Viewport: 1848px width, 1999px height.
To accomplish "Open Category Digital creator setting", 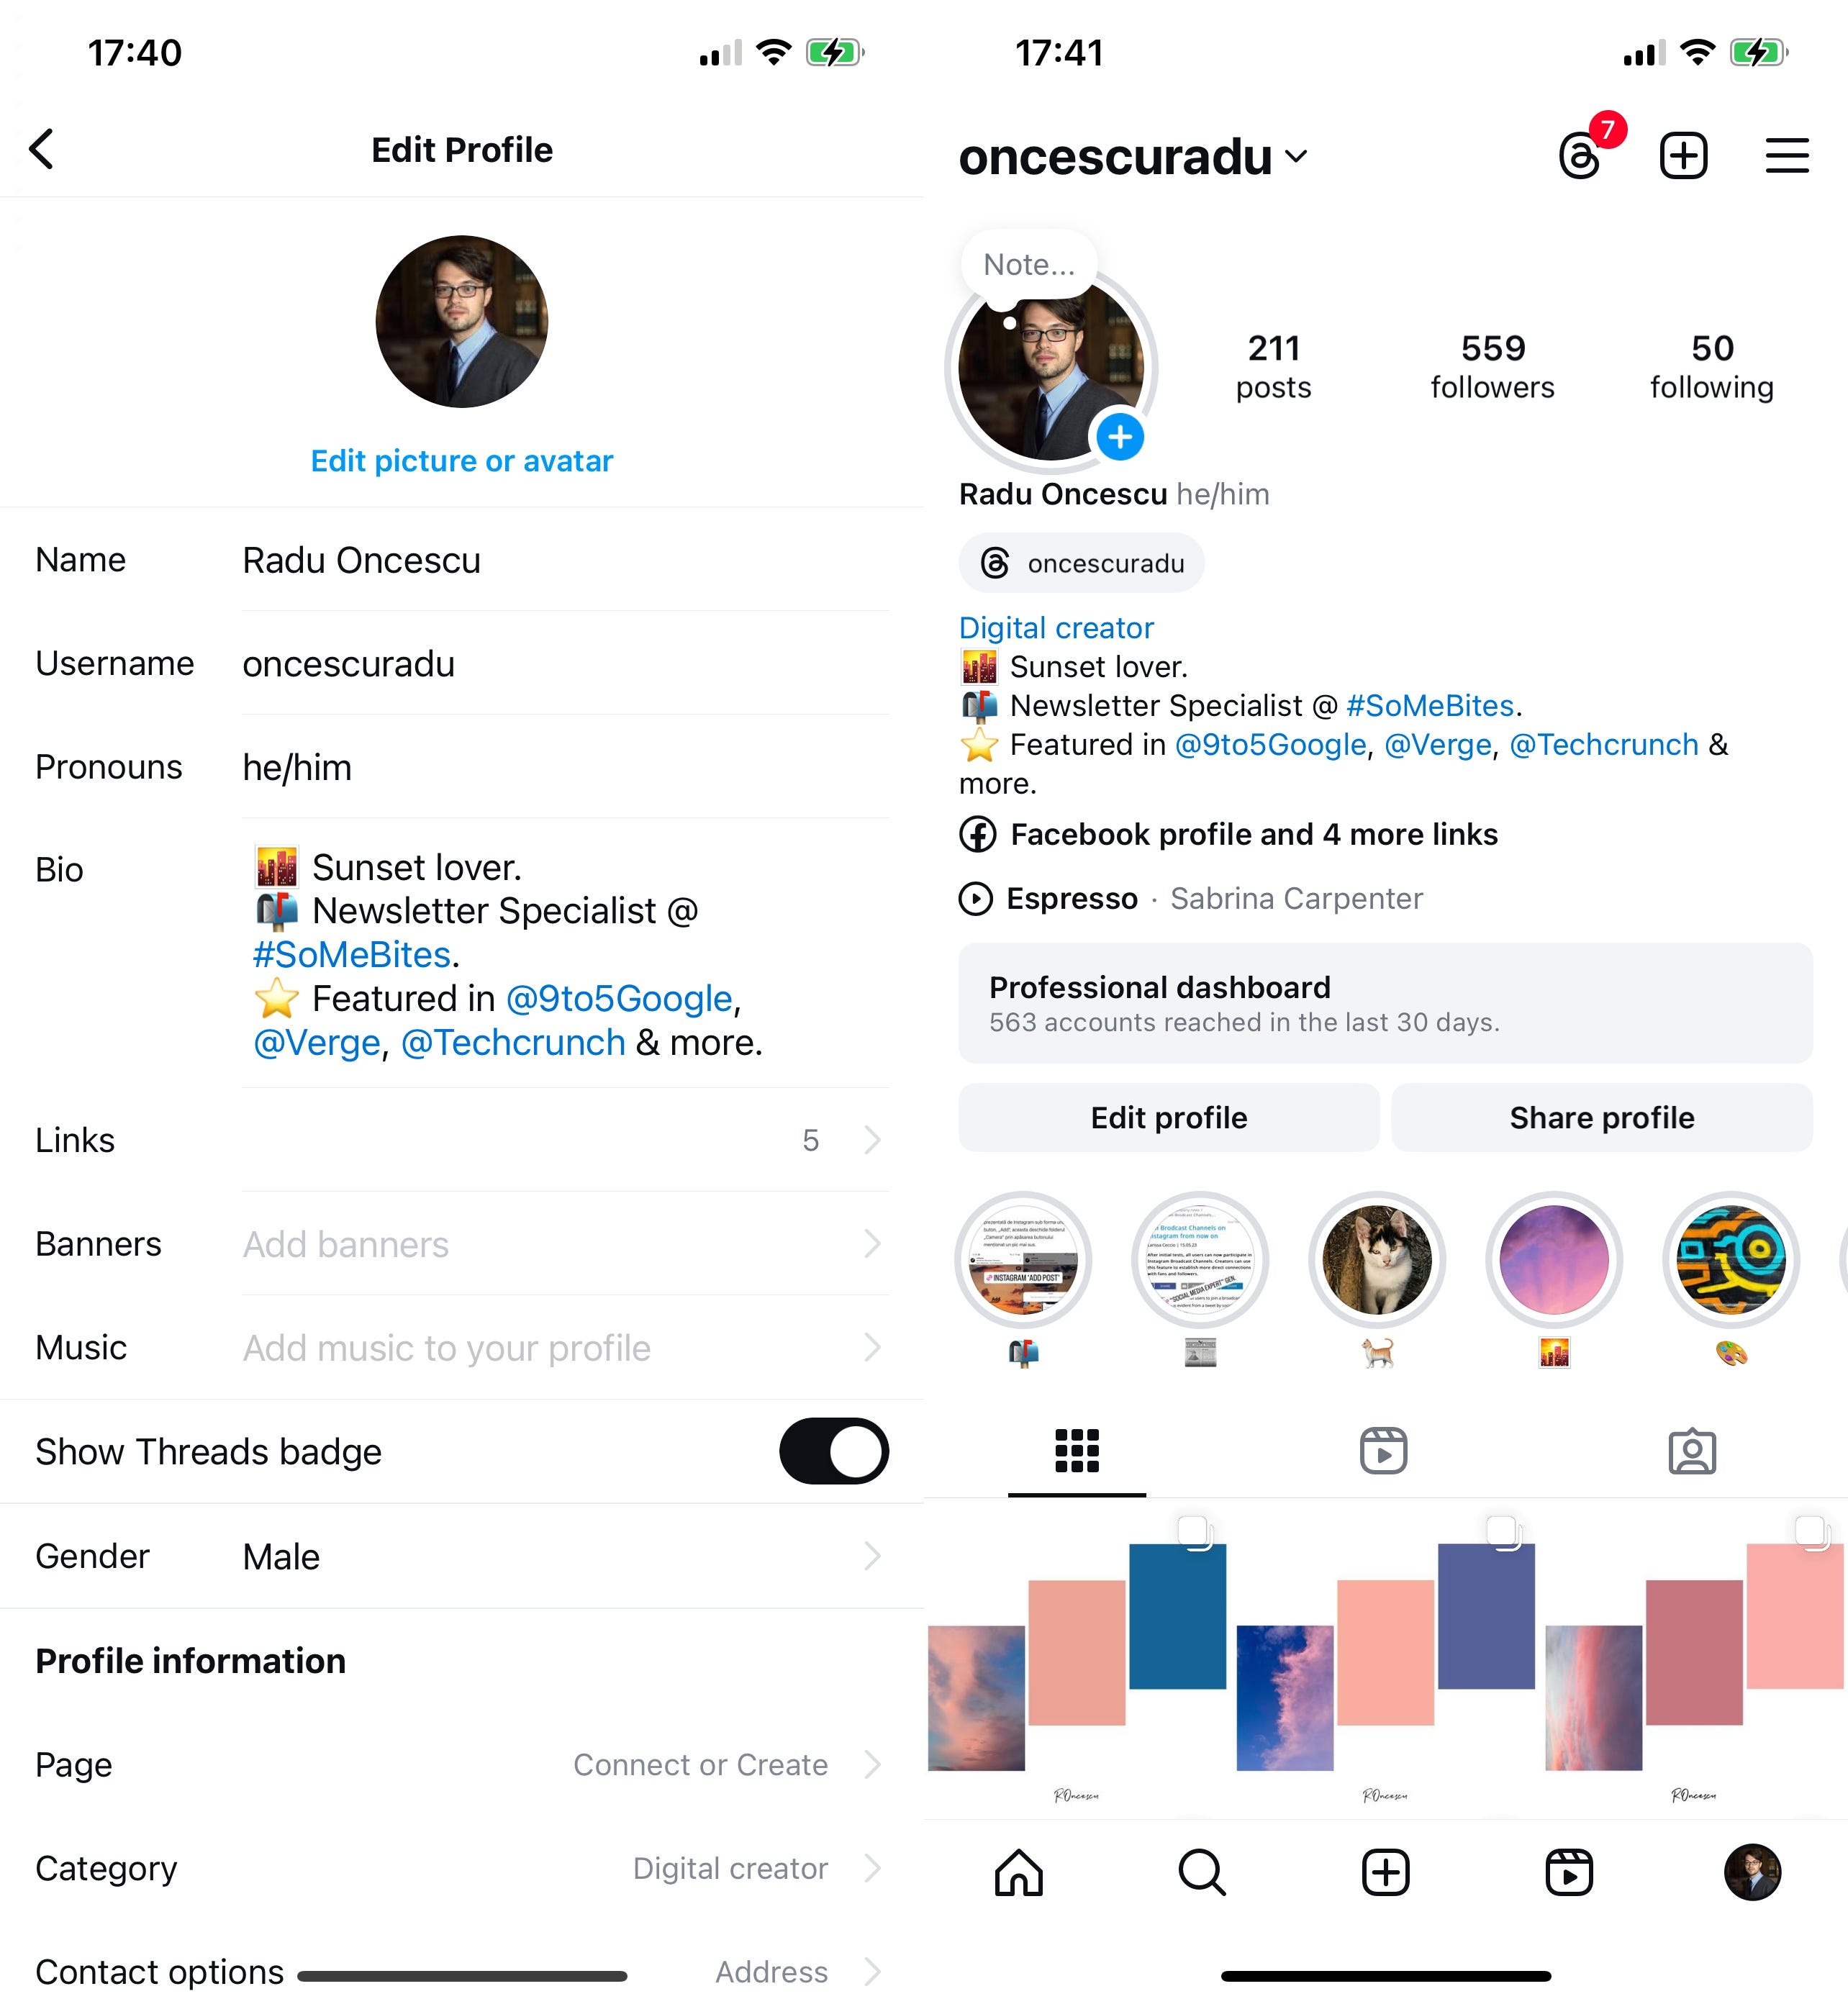I will coord(462,1867).
